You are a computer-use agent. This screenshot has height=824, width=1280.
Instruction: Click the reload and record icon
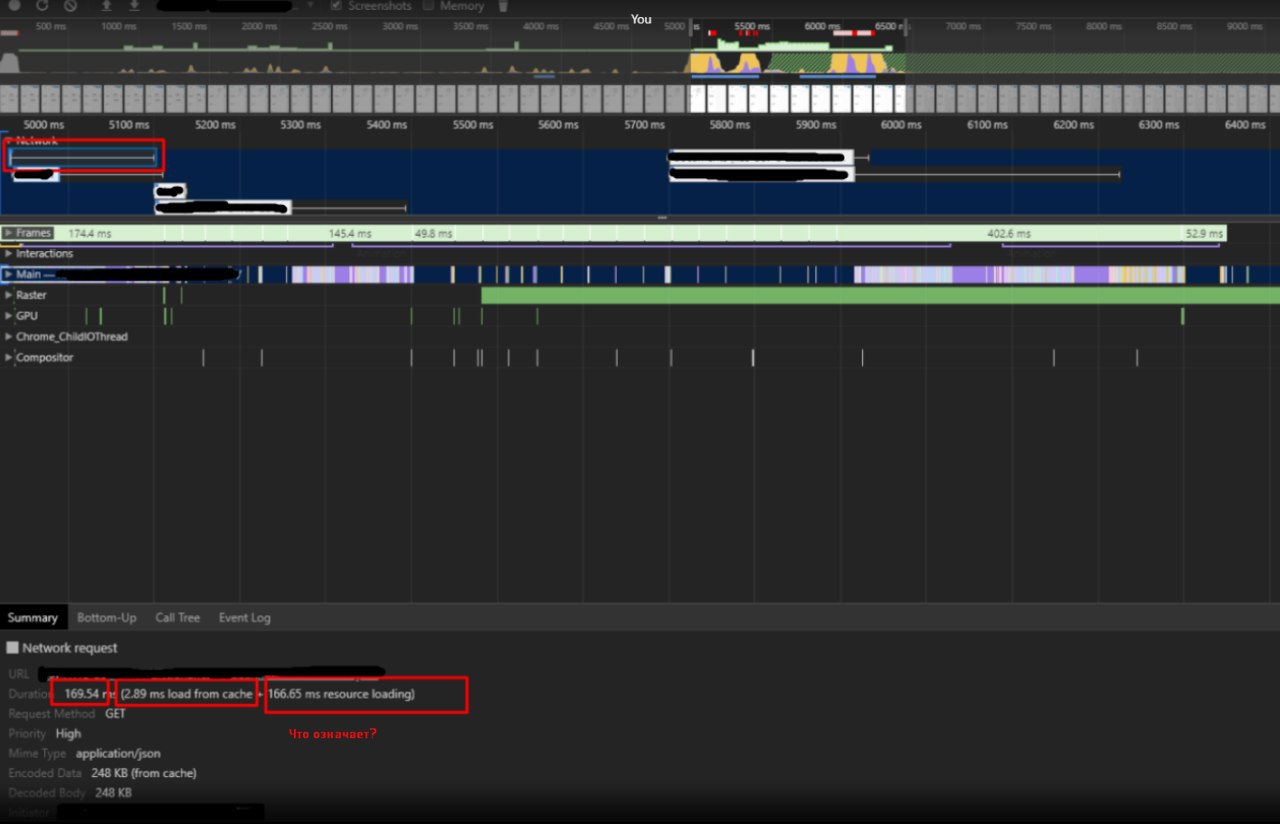[x=42, y=5]
